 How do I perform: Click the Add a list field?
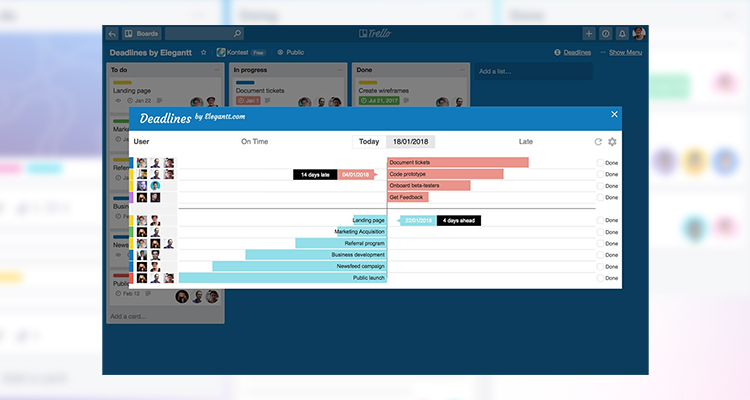click(533, 71)
